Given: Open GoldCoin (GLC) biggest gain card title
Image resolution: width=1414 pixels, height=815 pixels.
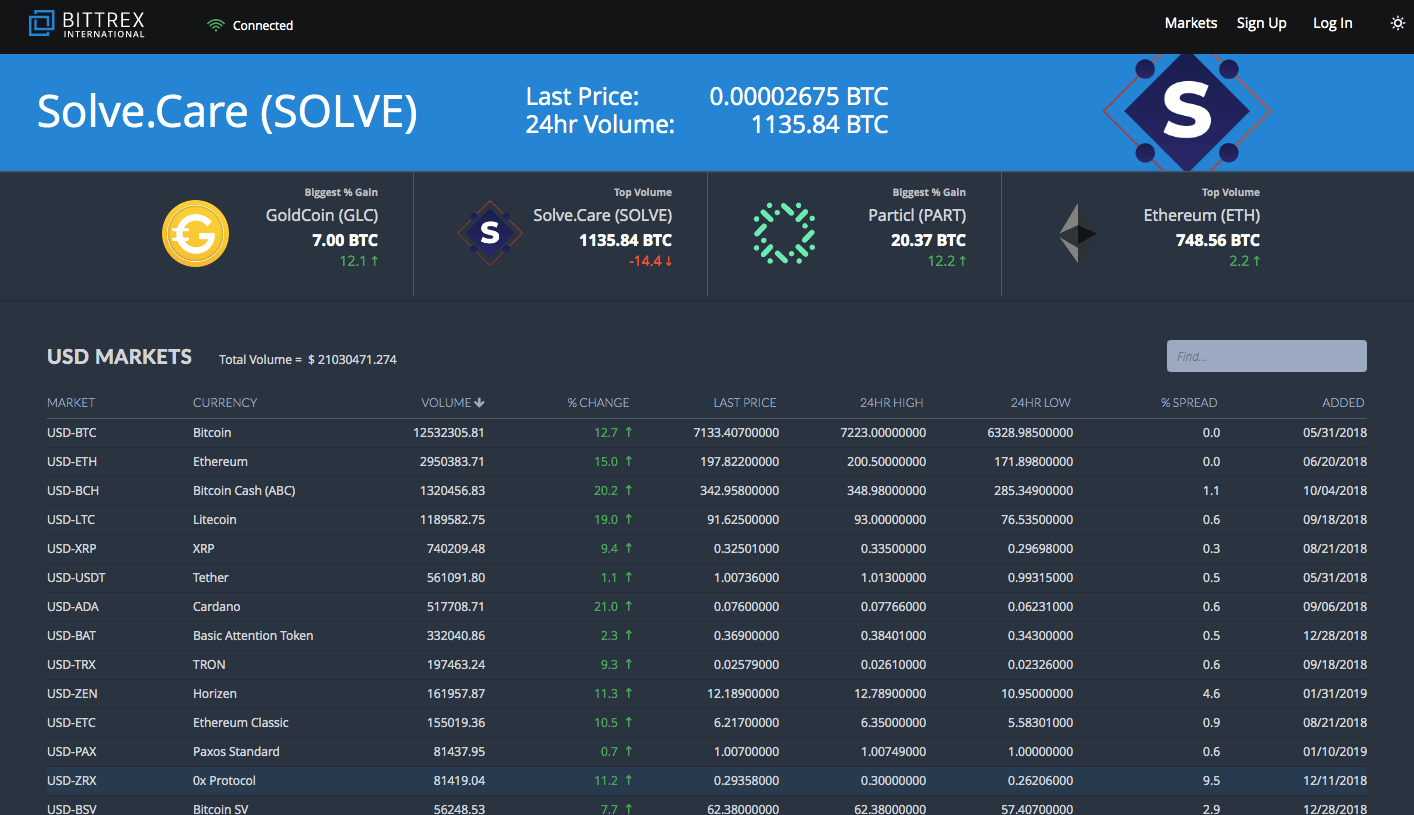Looking at the screenshot, I should pyautogui.click(x=322, y=215).
